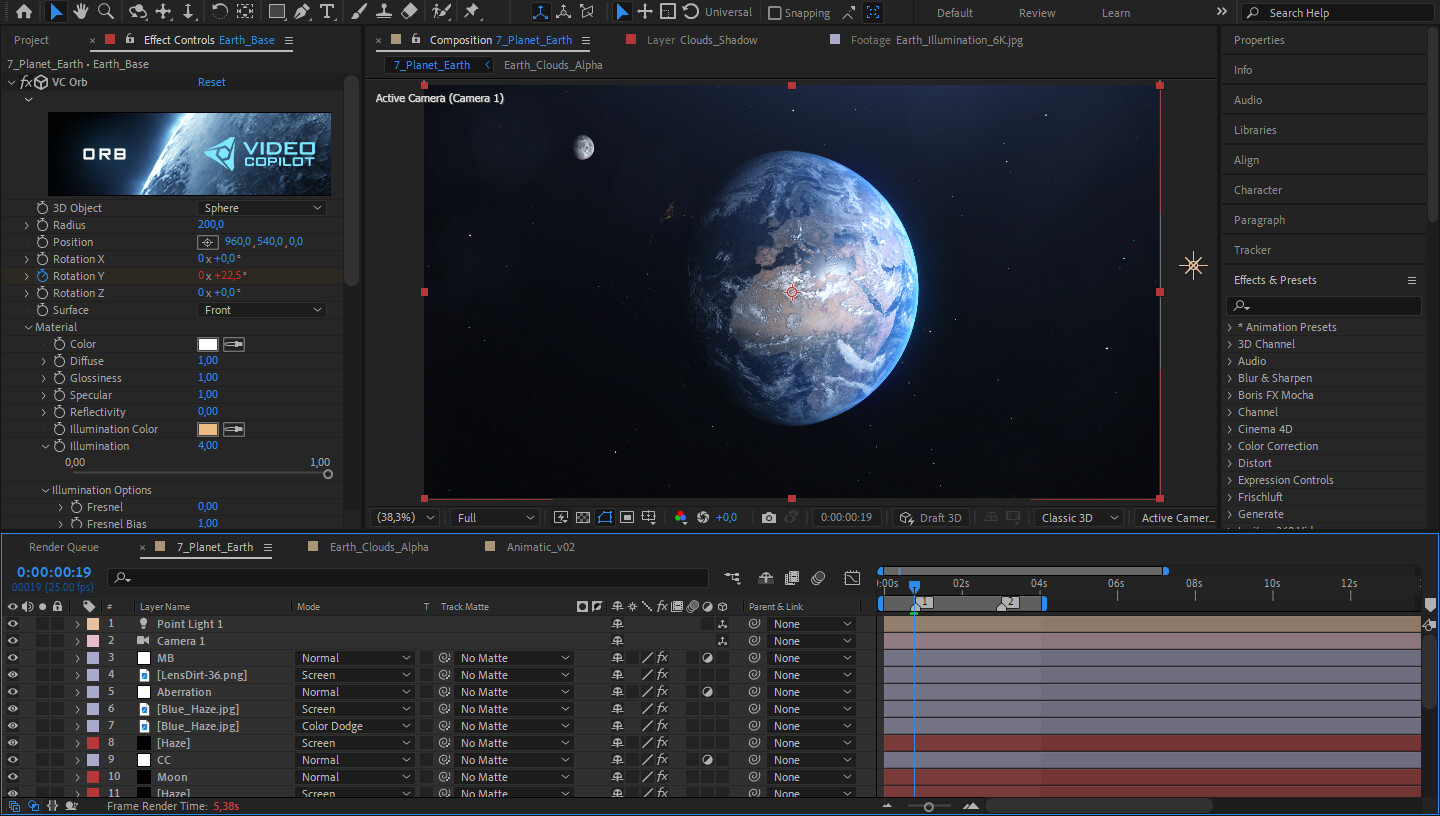This screenshot has height=816, width=1440.
Task: Select the Orbit camera tool
Action: [x=139, y=12]
